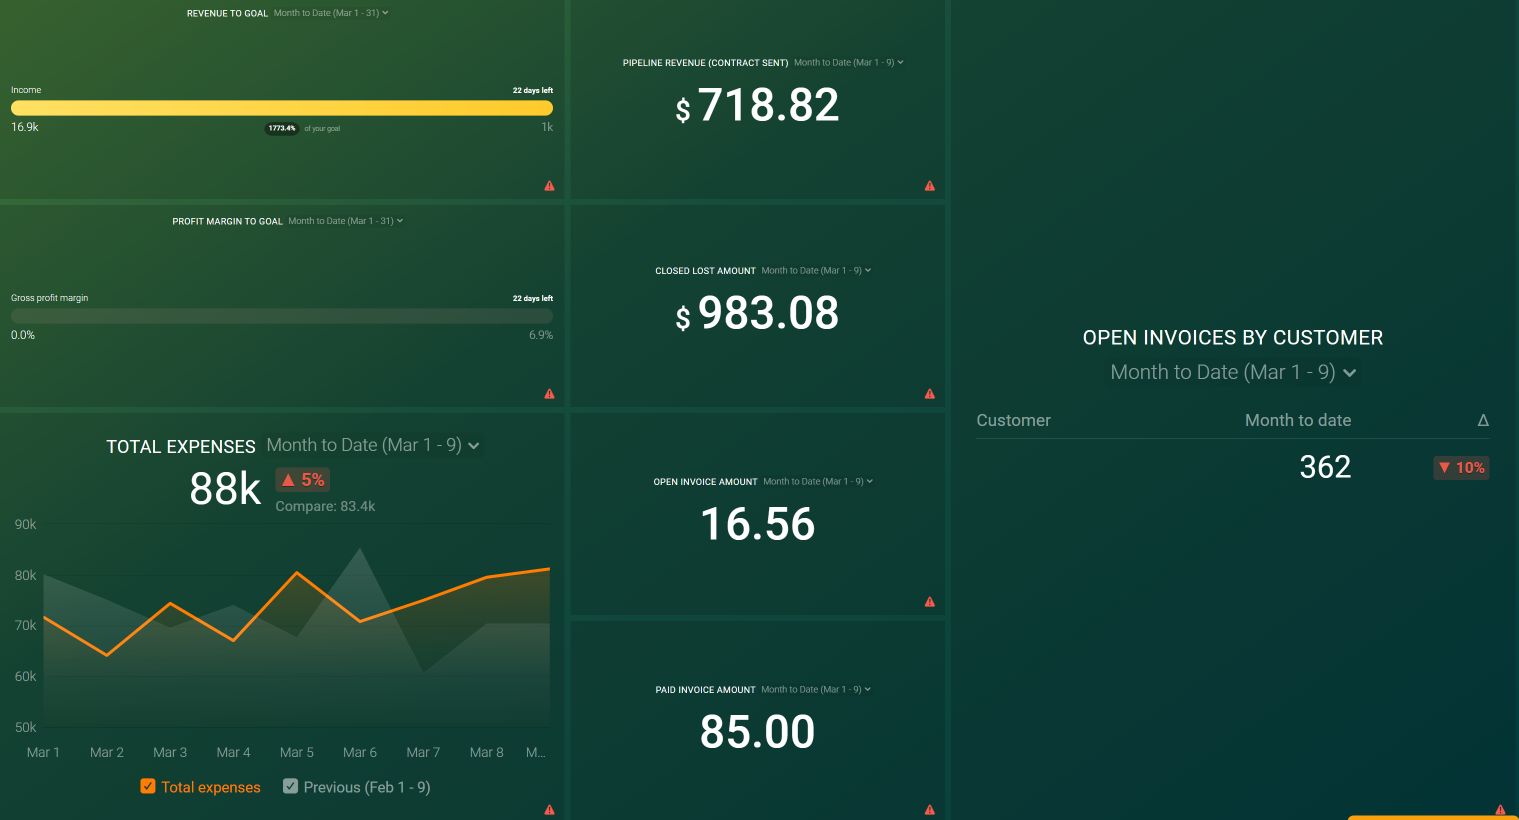This screenshot has height=820, width=1519.
Task: Uncheck the Previous (Feb 1 - 9) checkbox
Action: (290, 787)
